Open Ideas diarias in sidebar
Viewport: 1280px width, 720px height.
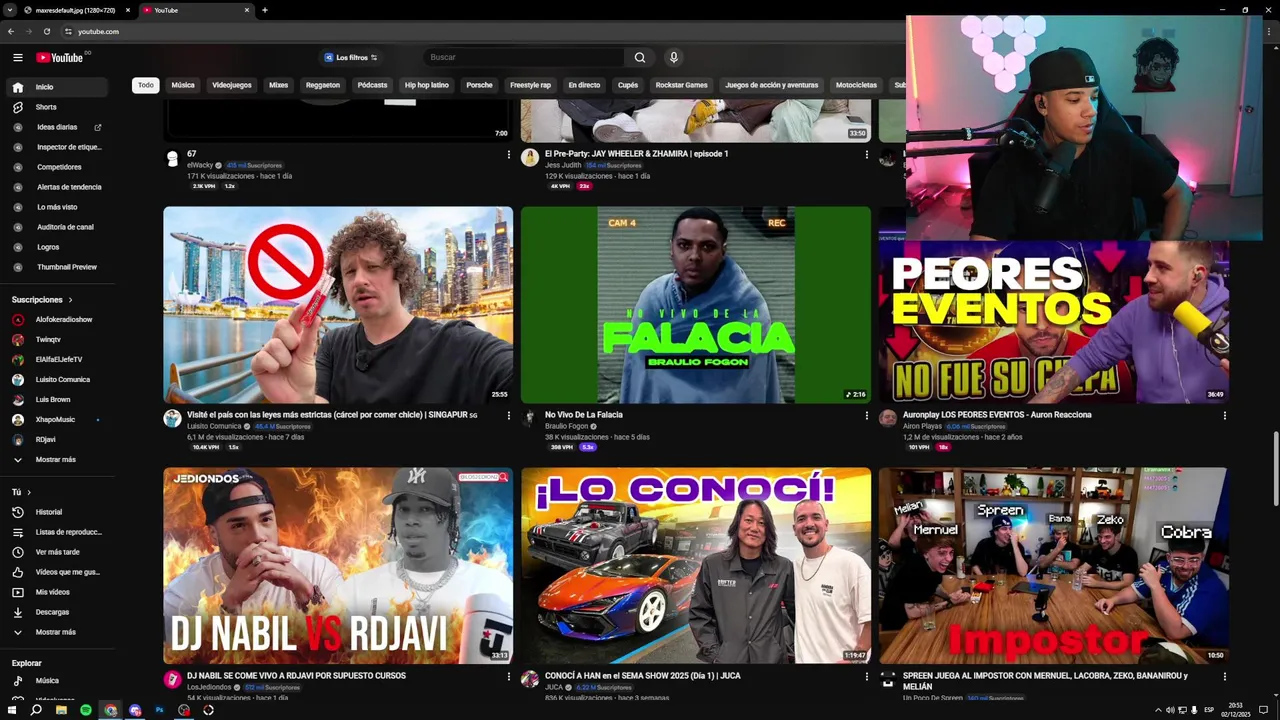pyautogui.click(x=56, y=127)
